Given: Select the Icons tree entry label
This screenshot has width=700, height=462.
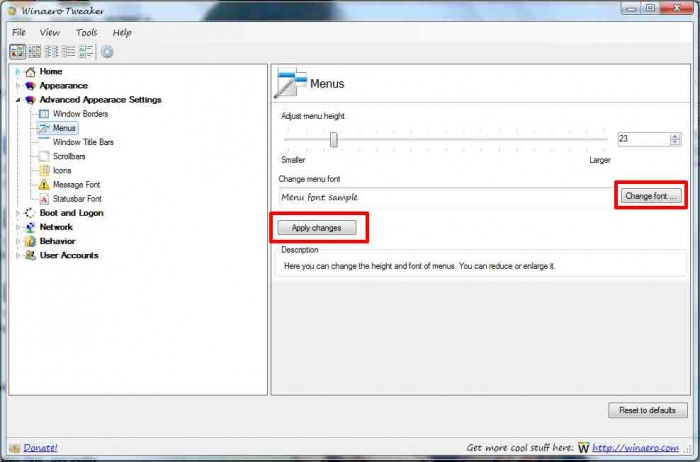Looking at the screenshot, I should coord(62,171).
